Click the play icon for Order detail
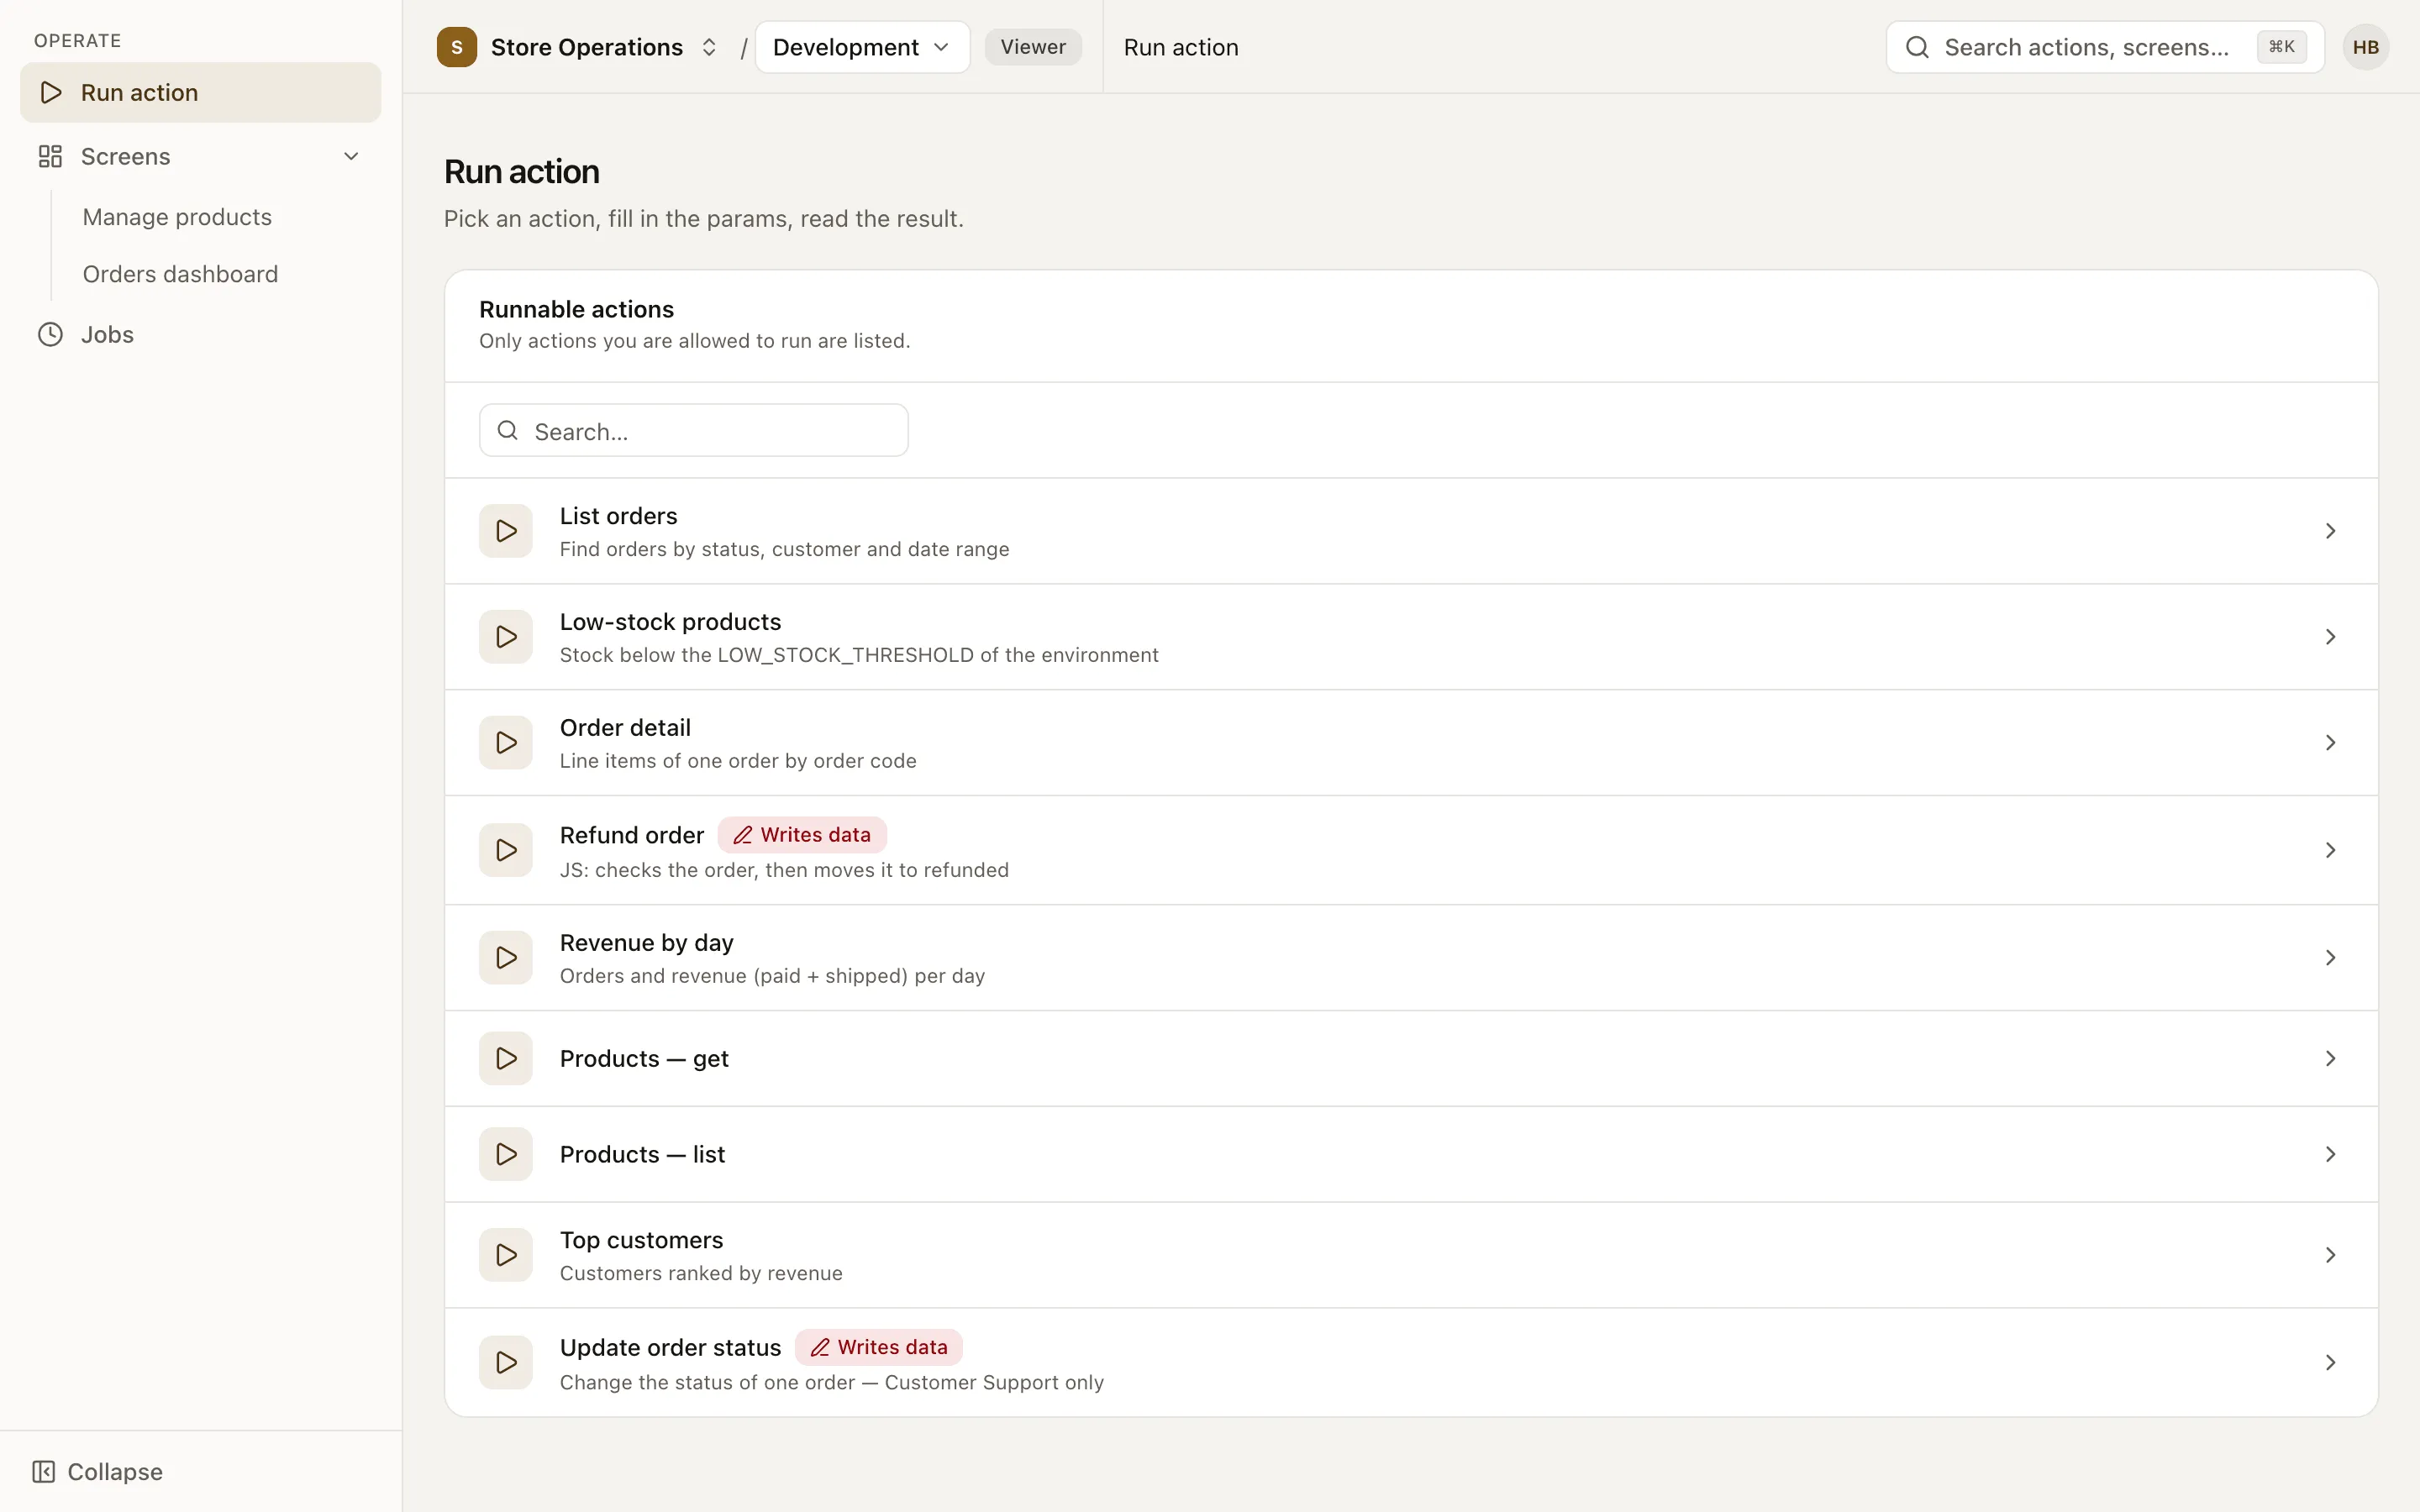 point(506,743)
